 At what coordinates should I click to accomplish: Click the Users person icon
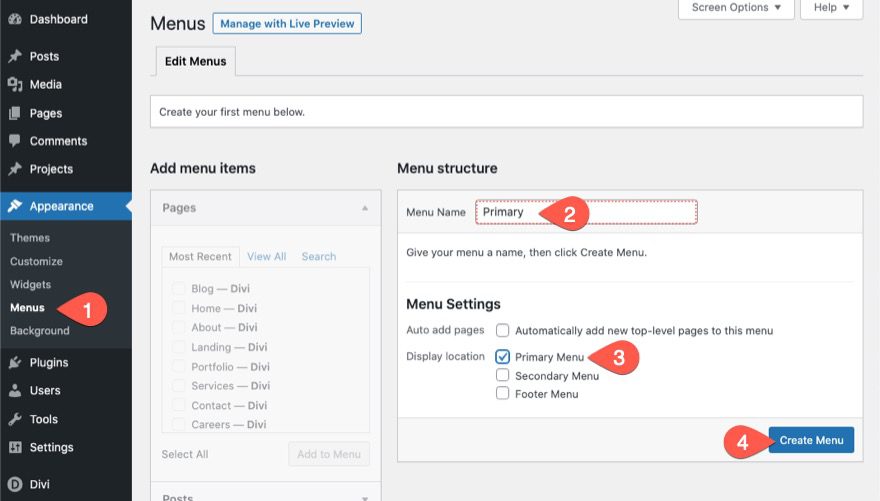15,390
